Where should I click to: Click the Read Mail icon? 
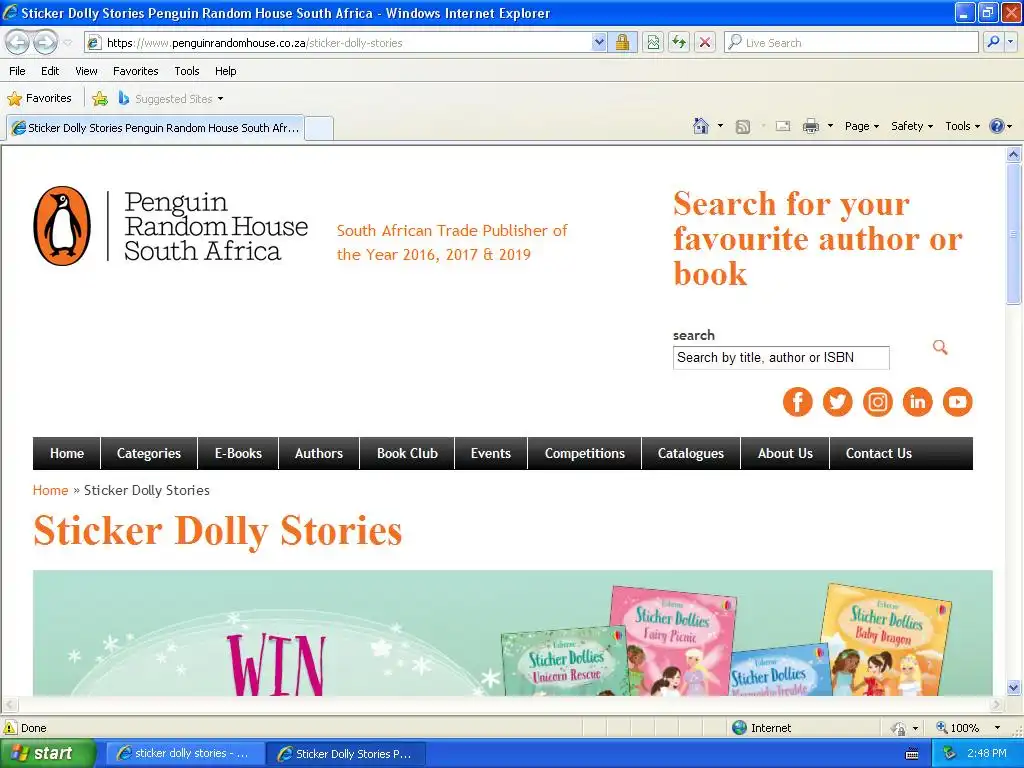(783, 126)
